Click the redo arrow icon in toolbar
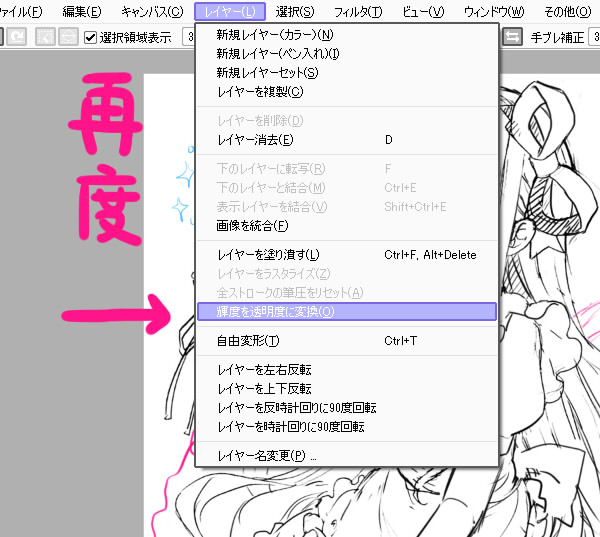Image resolution: width=600 pixels, height=537 pixels. (x=16, y=37)
